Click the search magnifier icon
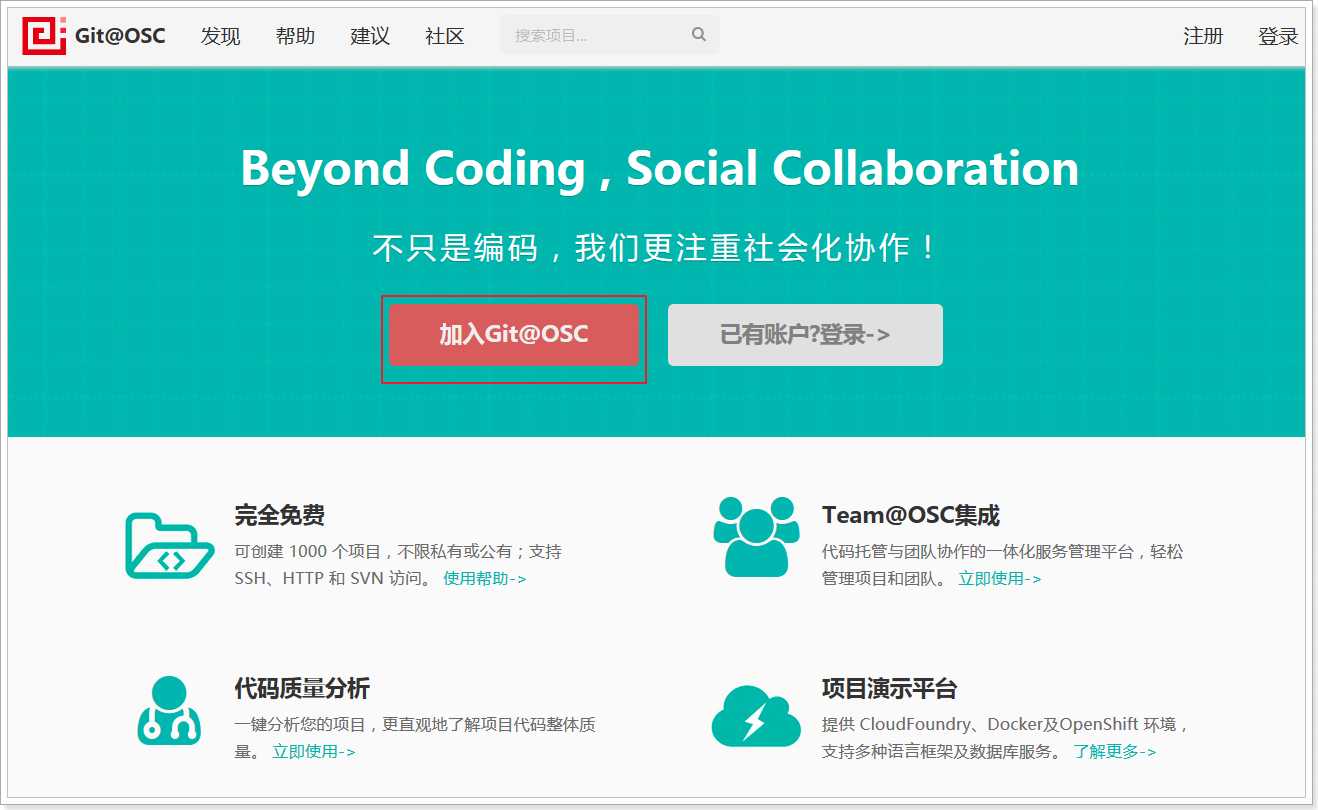 tap(698, 35)
